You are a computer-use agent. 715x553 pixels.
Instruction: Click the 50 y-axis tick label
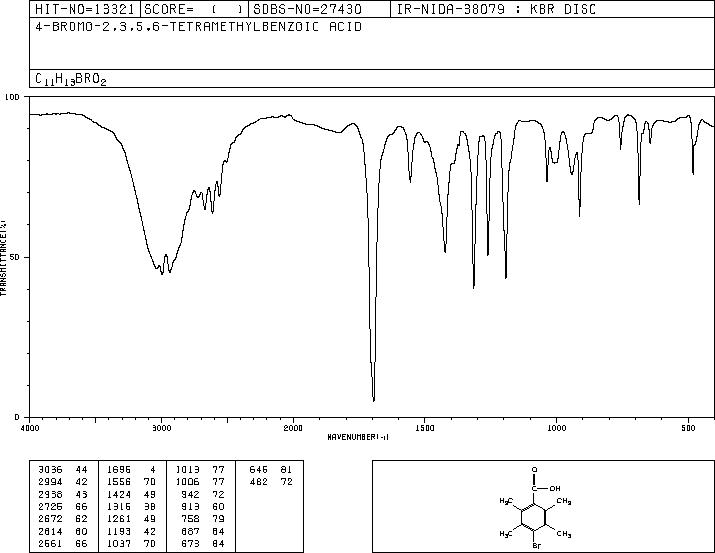(15, 257)
